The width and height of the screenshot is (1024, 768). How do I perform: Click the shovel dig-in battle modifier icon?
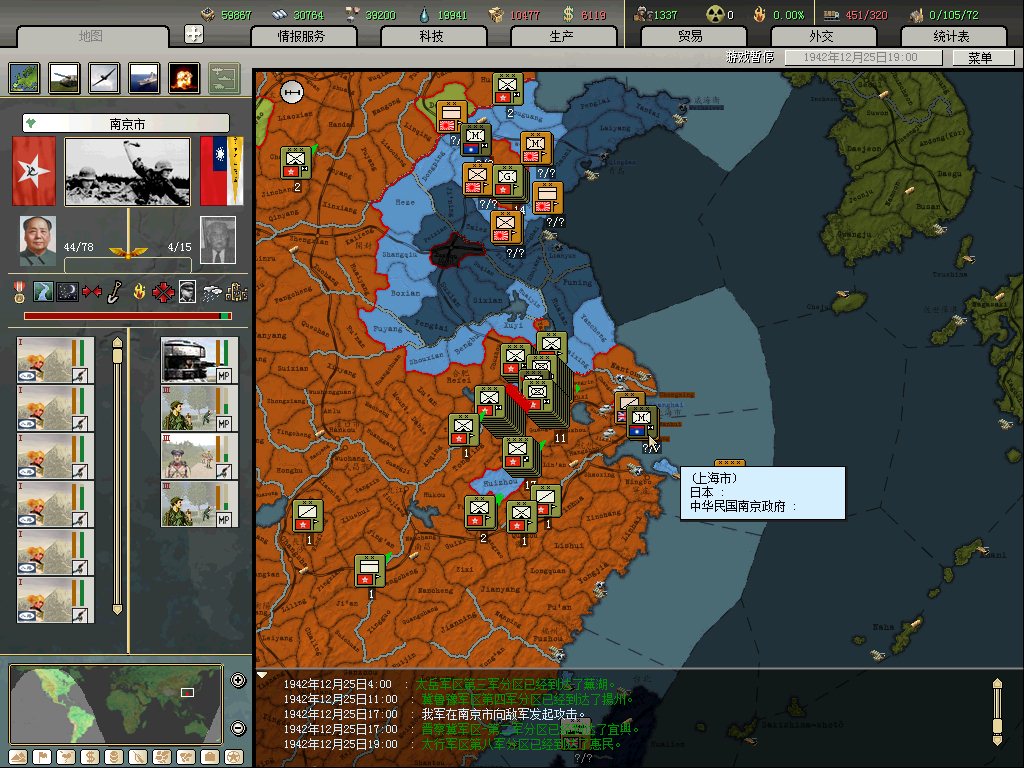point(115,292)
